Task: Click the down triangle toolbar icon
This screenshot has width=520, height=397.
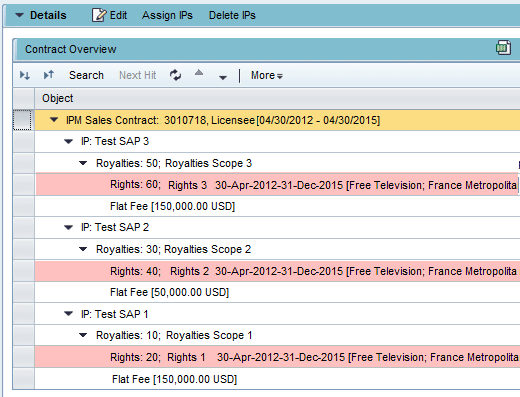Action: coord(223,78)
